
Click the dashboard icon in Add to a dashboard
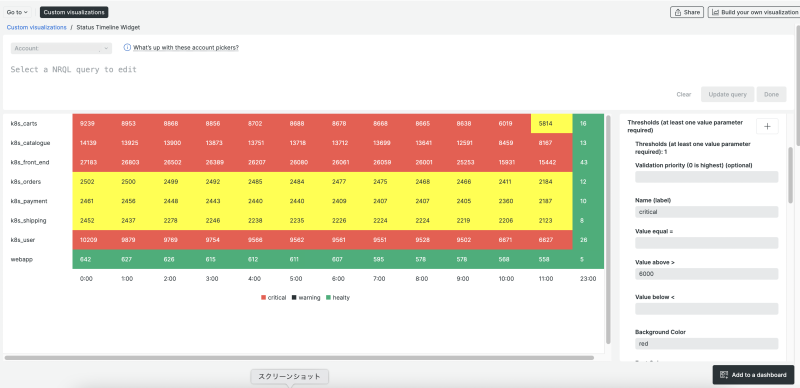pyautogui.click(x=723, y=375)
